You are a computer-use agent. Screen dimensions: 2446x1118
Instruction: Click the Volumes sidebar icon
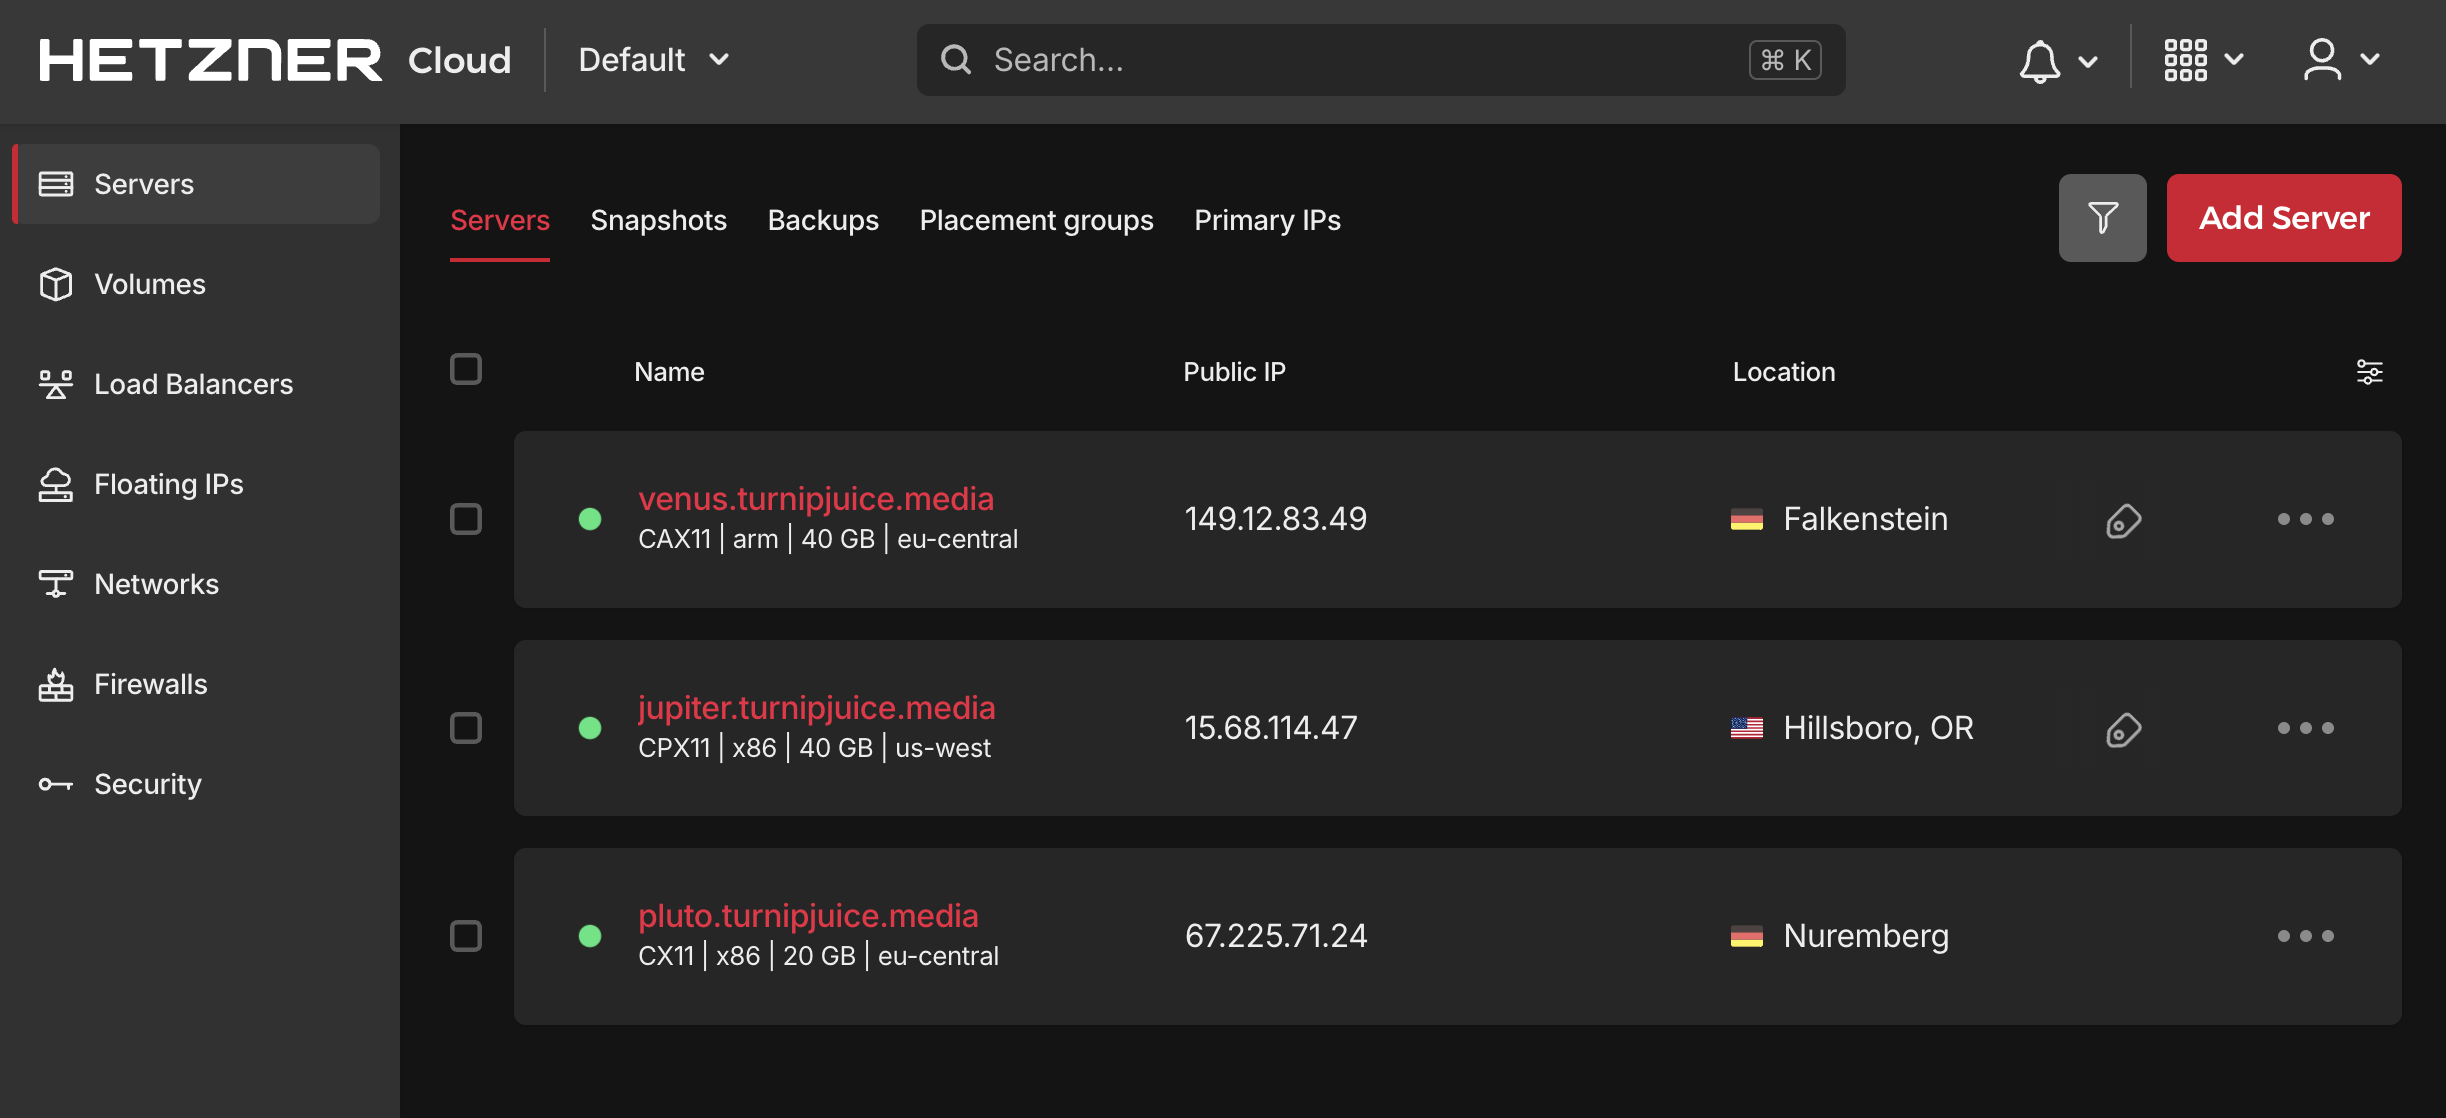pyautogui.click(x=55, y=282)
